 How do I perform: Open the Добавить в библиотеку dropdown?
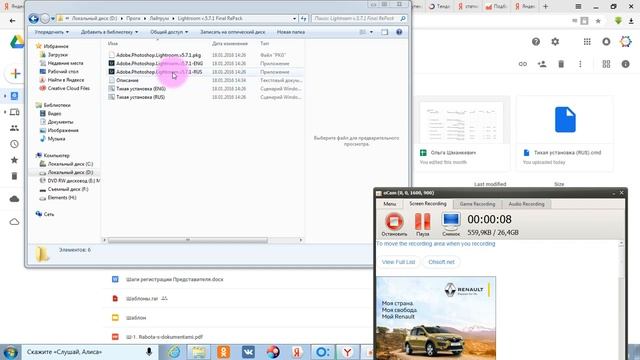[x=109, y=32]
